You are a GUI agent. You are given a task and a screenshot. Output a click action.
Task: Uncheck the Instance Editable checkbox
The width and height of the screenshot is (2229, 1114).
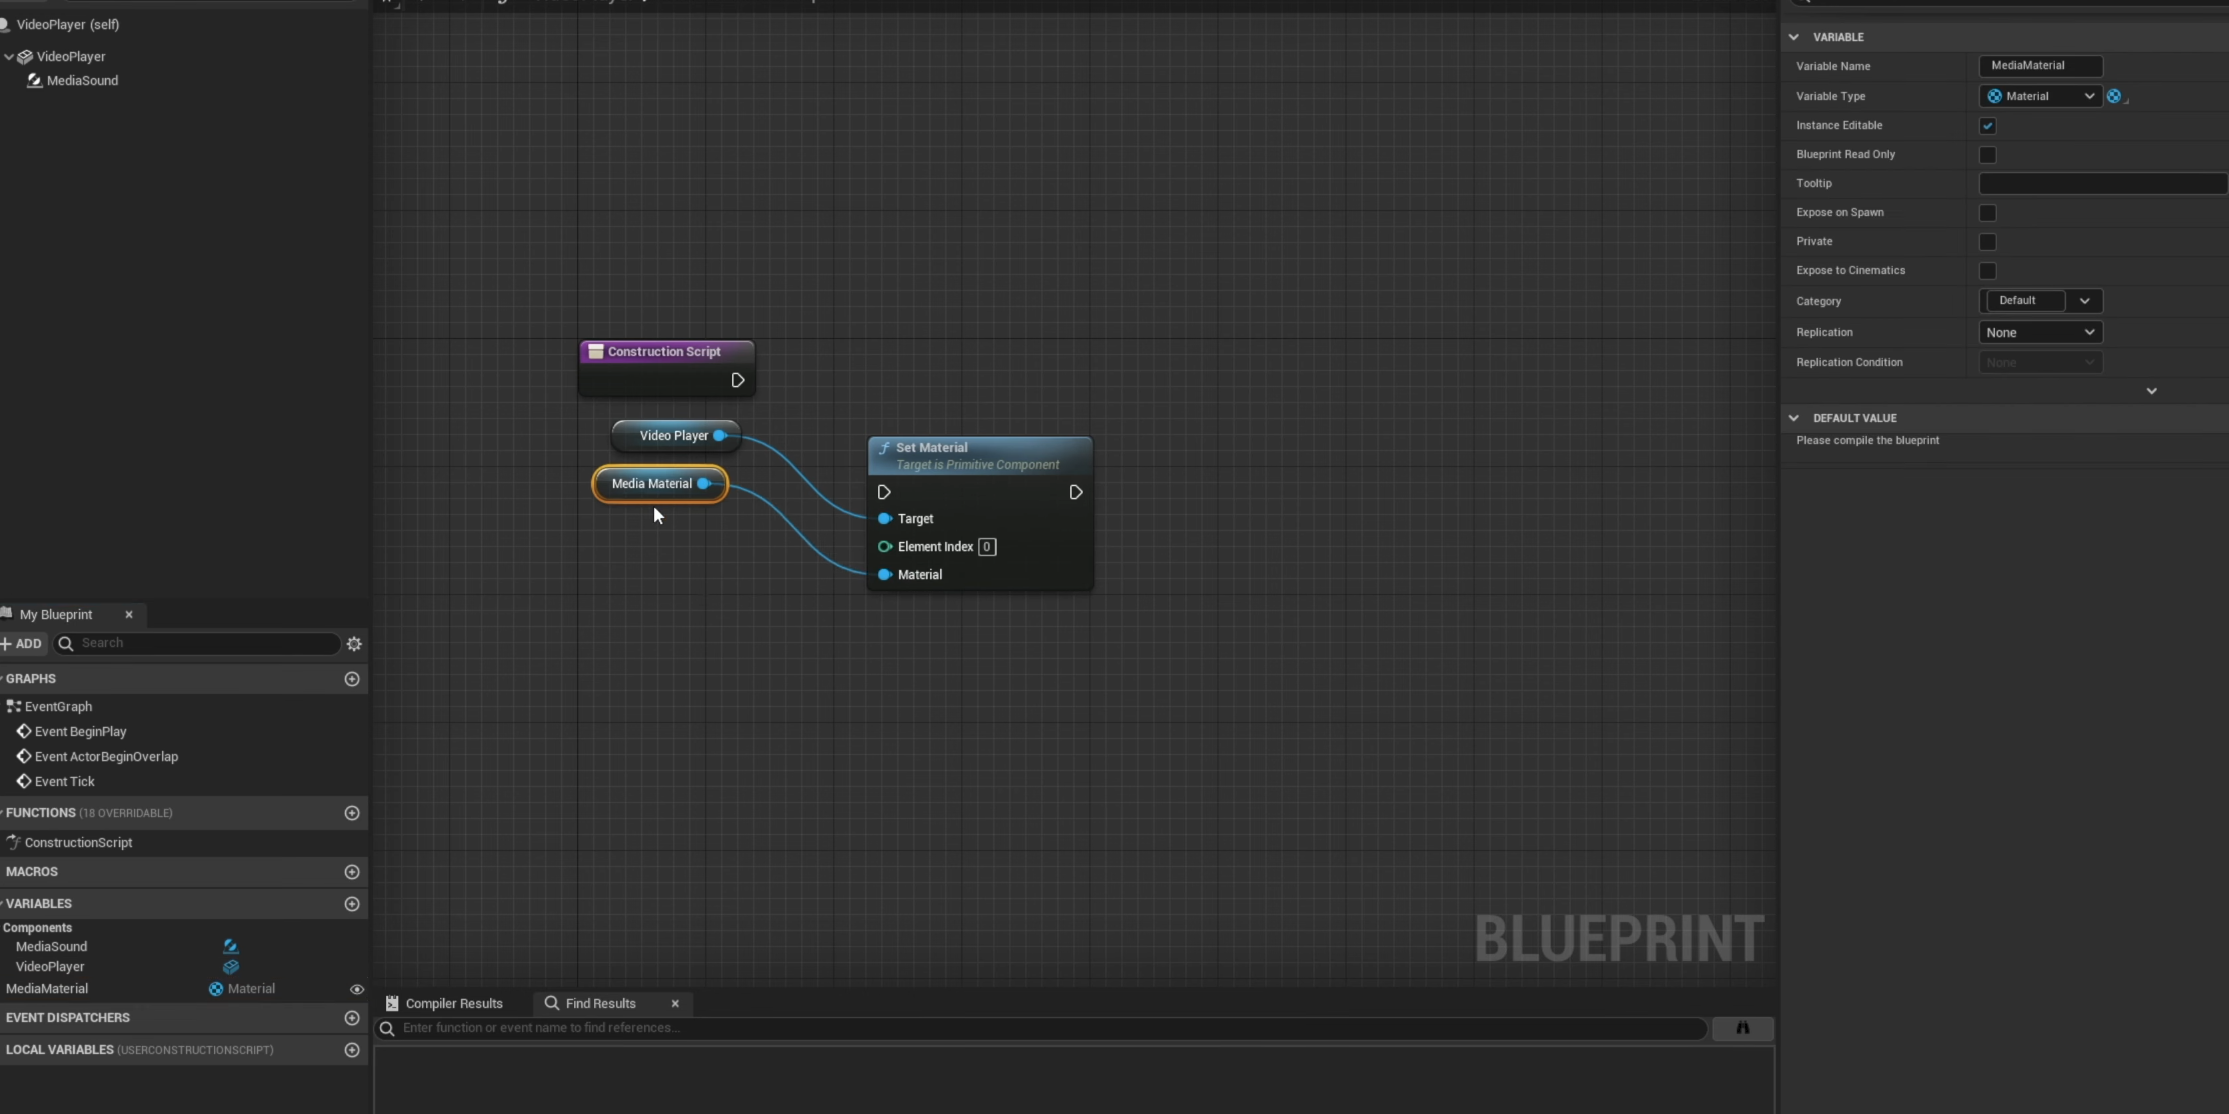pos(1988,126)
